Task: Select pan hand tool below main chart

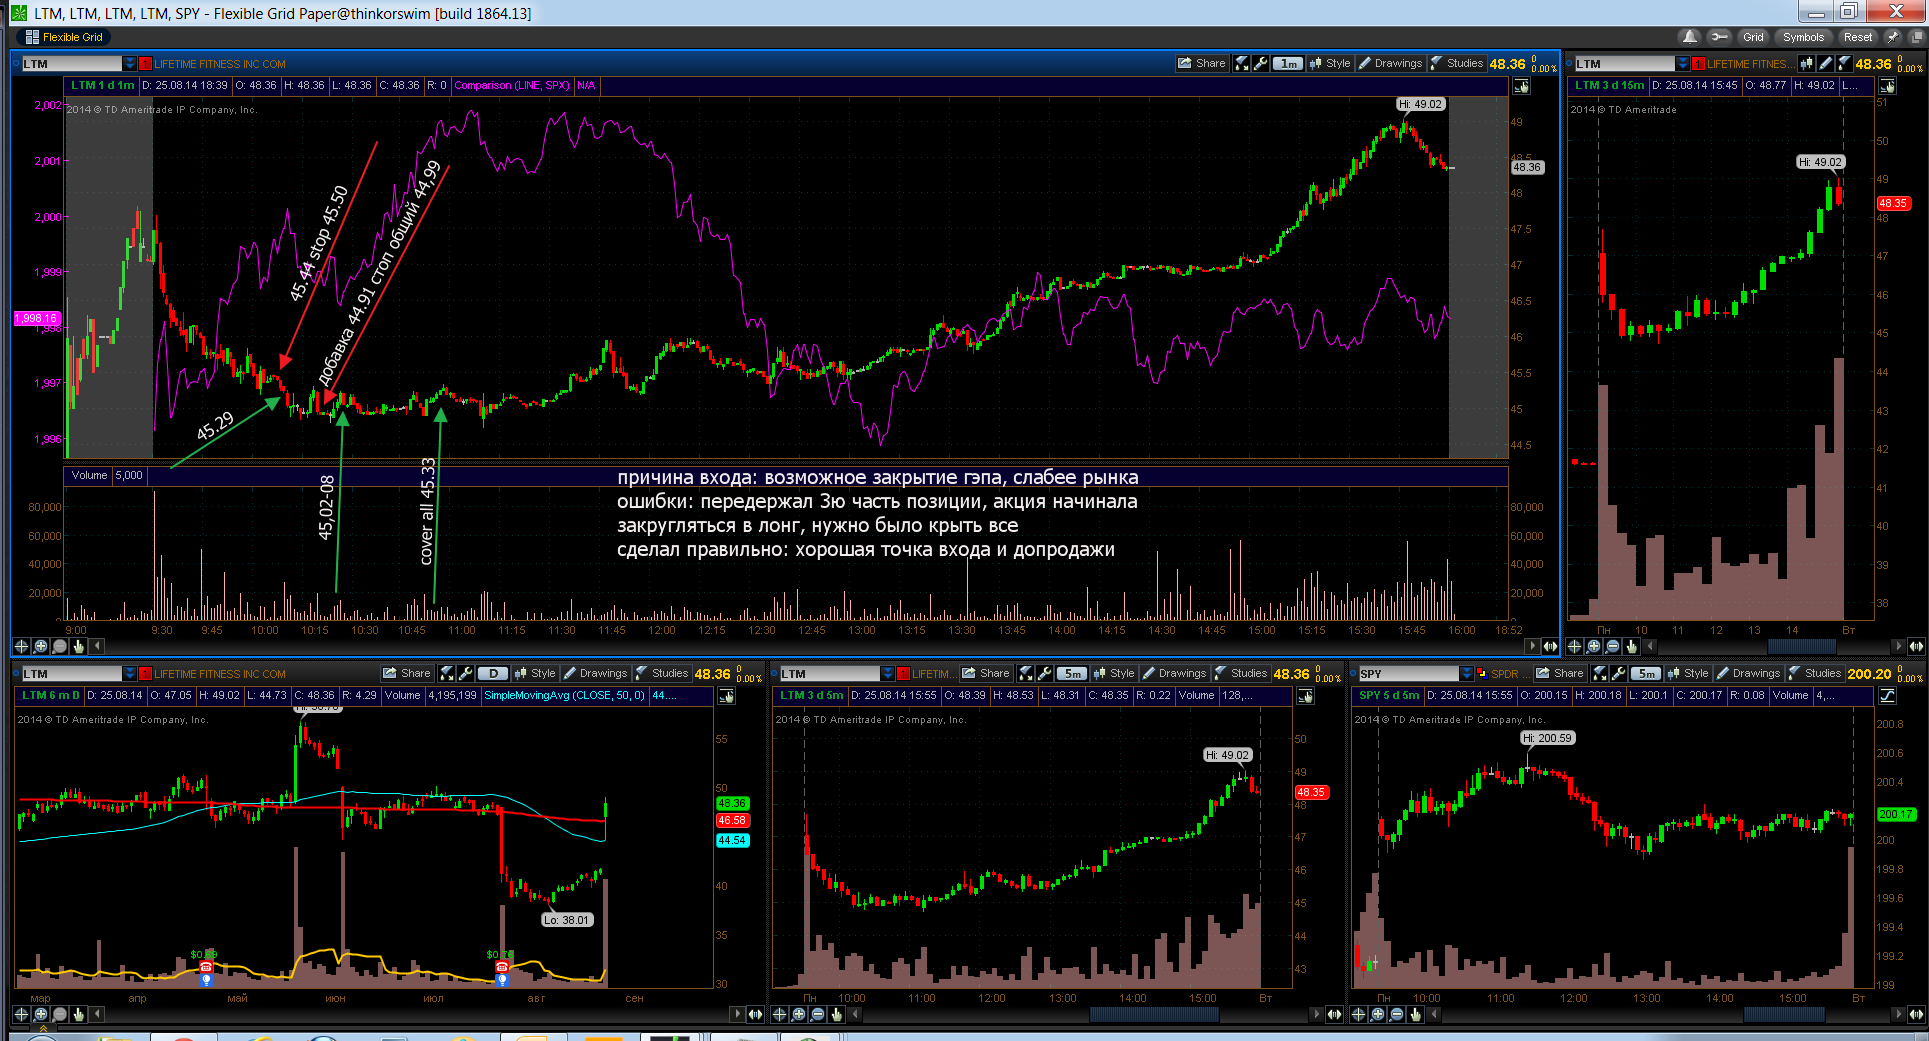Action: point(79,646)
